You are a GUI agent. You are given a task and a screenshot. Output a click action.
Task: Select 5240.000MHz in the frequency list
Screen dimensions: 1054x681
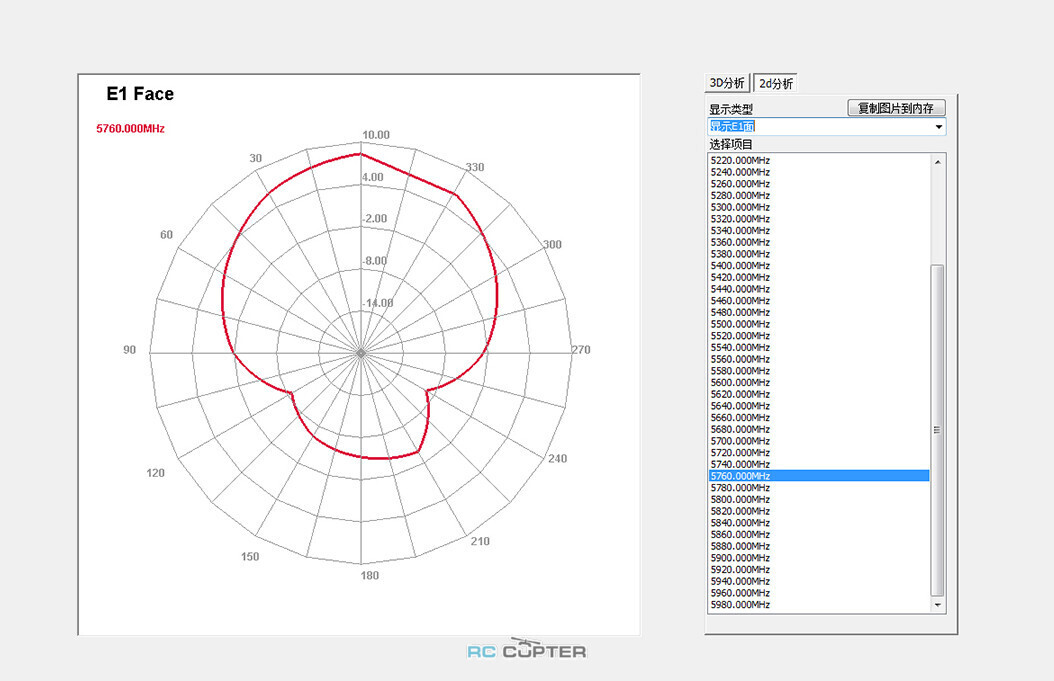pyautogui.click(x=819, y=172)
